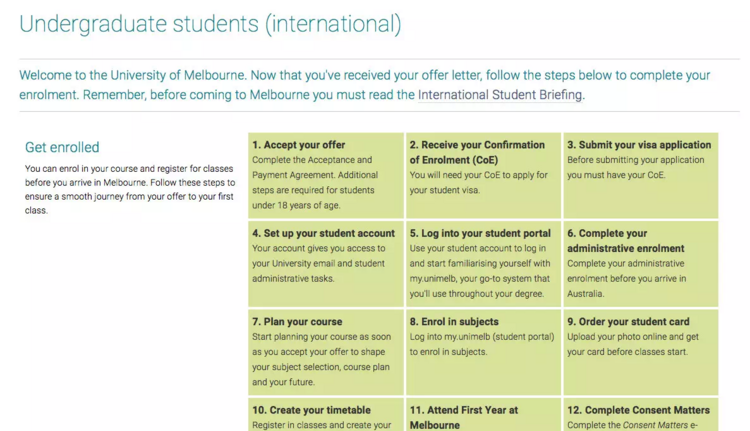Click the welcome paragraph about your offer letter

click(364, 85)
